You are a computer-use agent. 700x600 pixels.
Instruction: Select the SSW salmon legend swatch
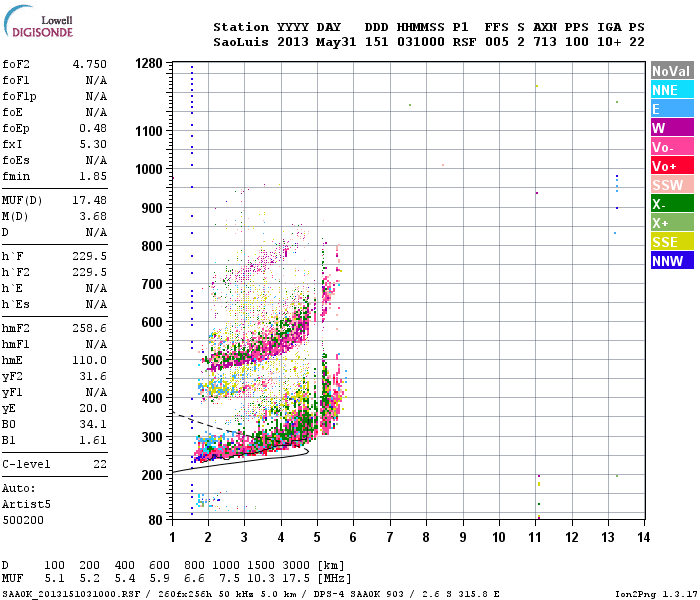coord(672,185)
